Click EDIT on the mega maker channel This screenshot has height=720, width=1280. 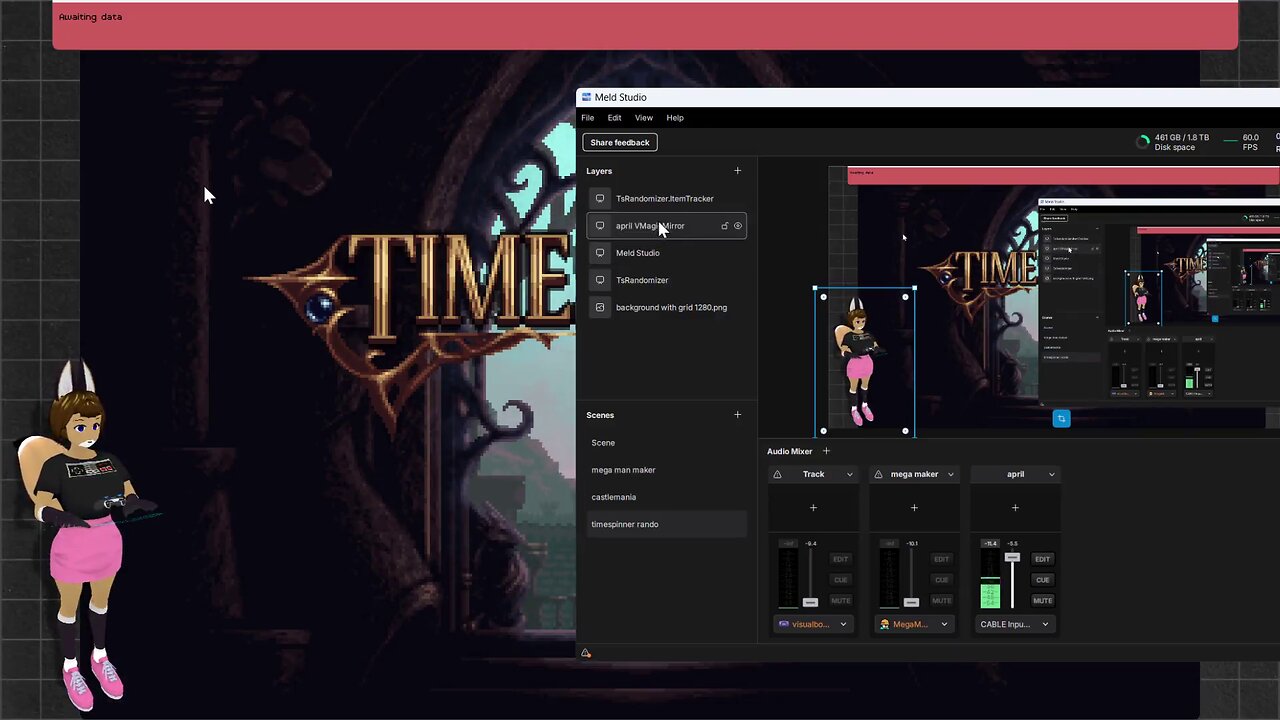pyautogui.click(x=941, y=559)
